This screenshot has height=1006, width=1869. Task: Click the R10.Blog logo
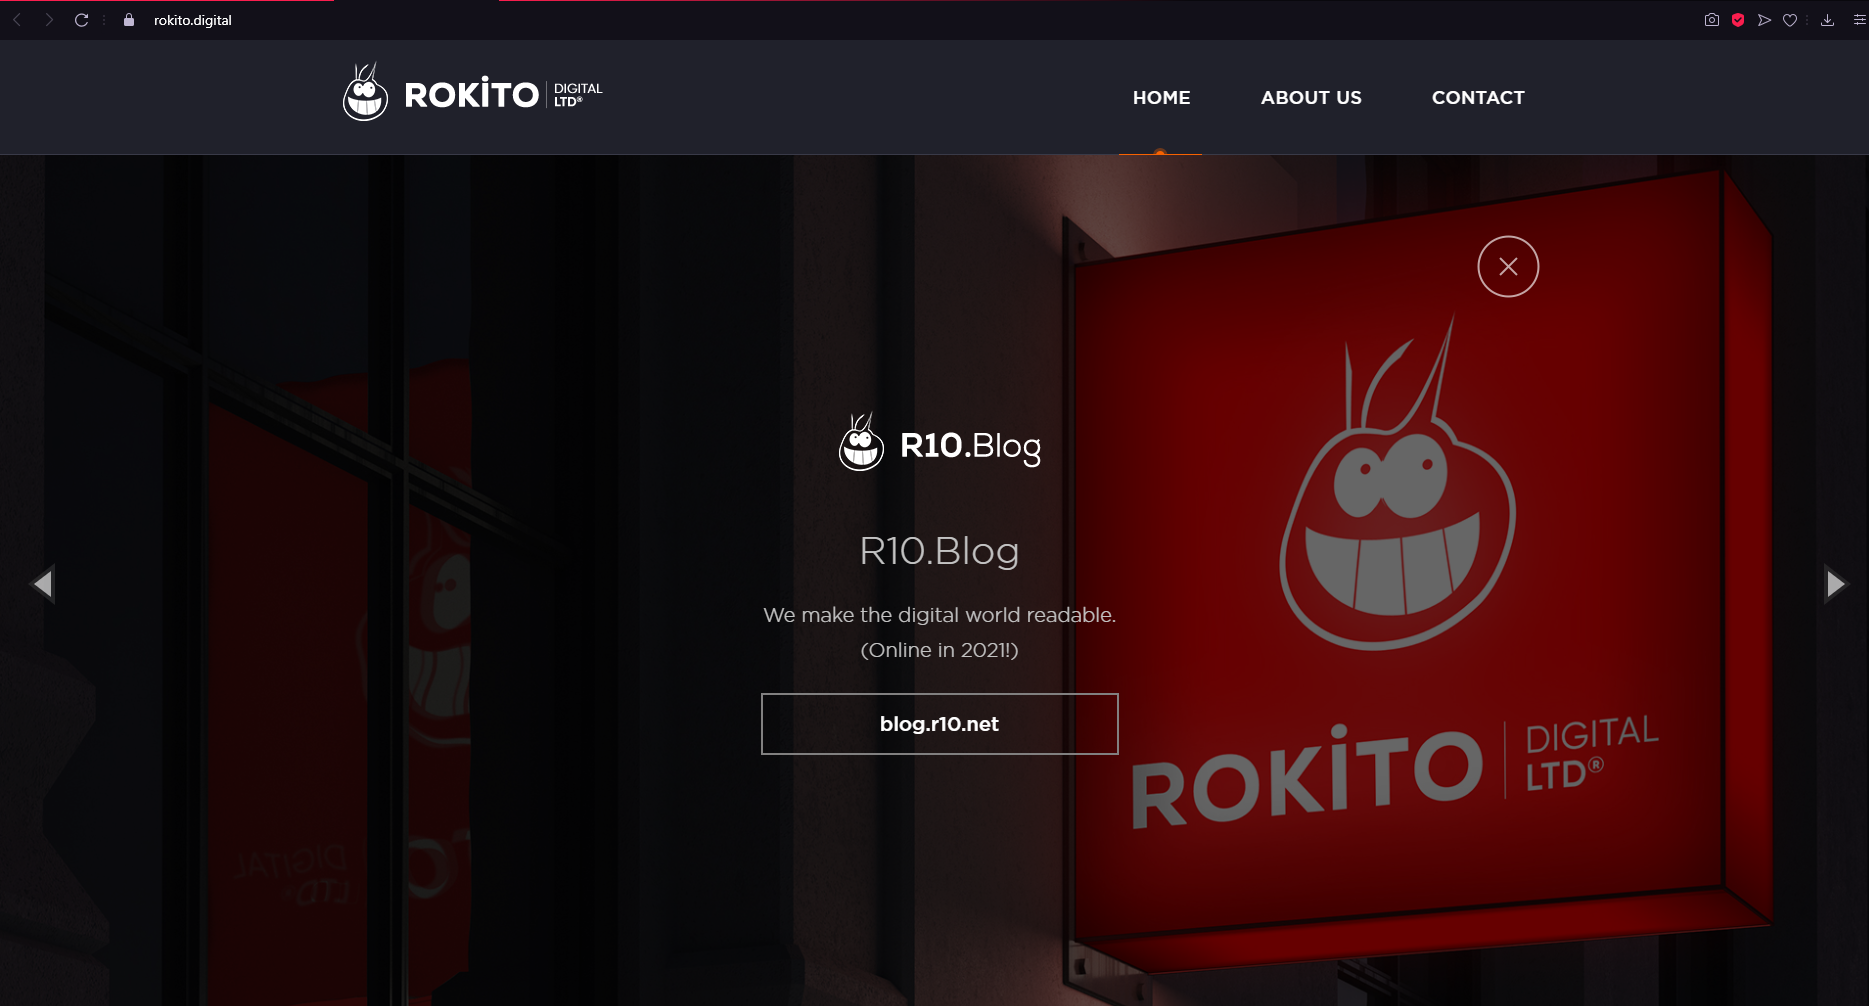940,443
